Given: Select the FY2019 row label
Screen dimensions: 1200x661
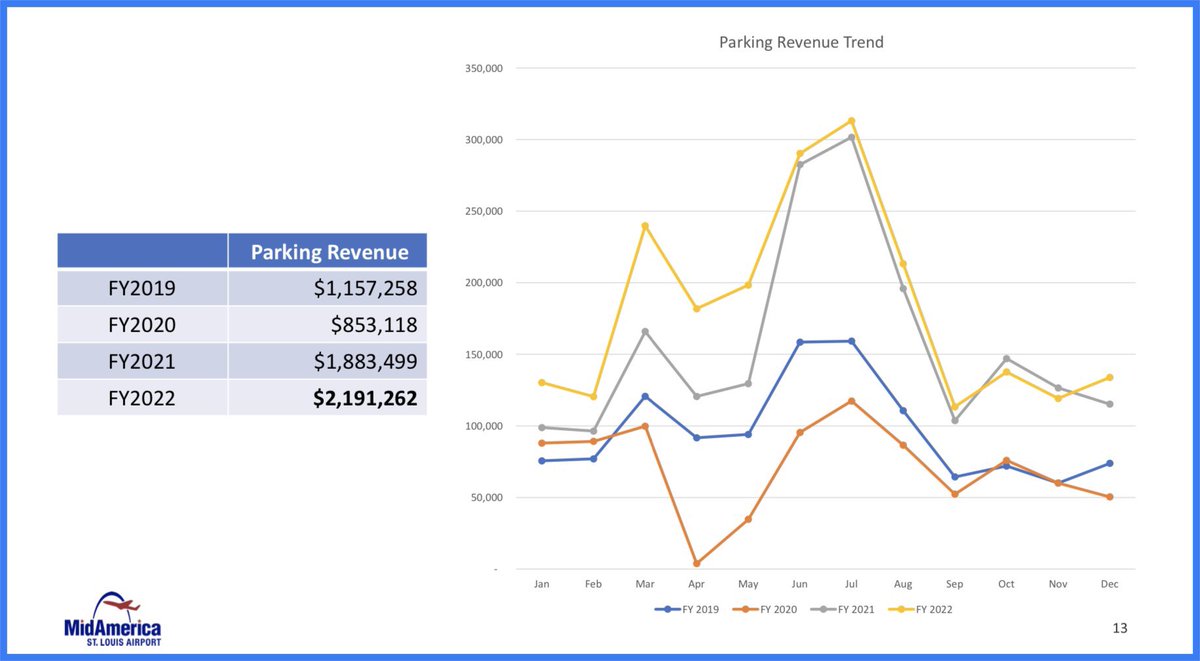Looking at the screenshot, I should (x=142, y=289).
